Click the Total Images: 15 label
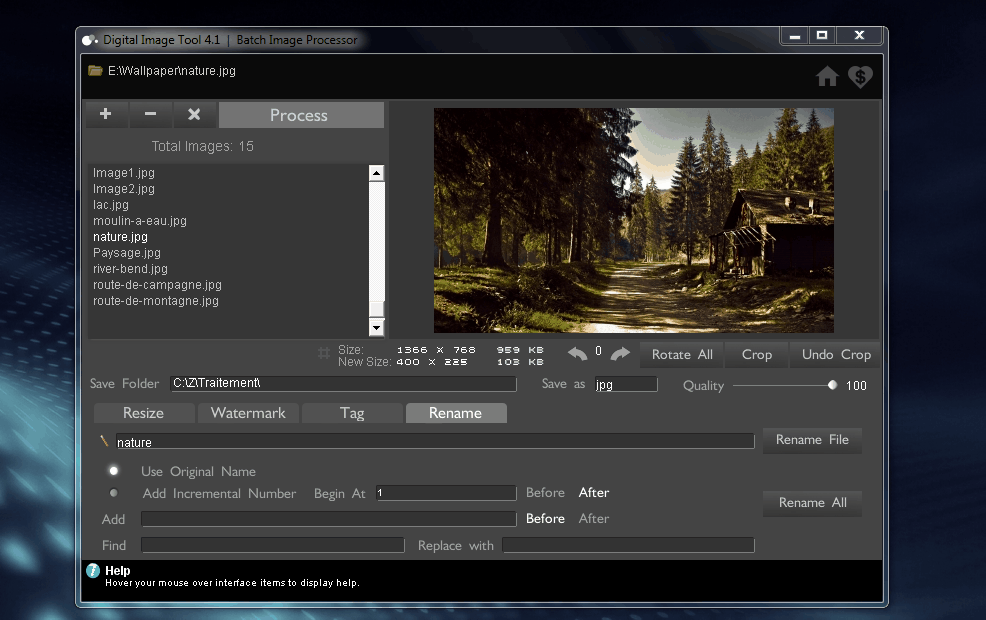The width and height of the screenshot is (986, 620). (202, 147)
